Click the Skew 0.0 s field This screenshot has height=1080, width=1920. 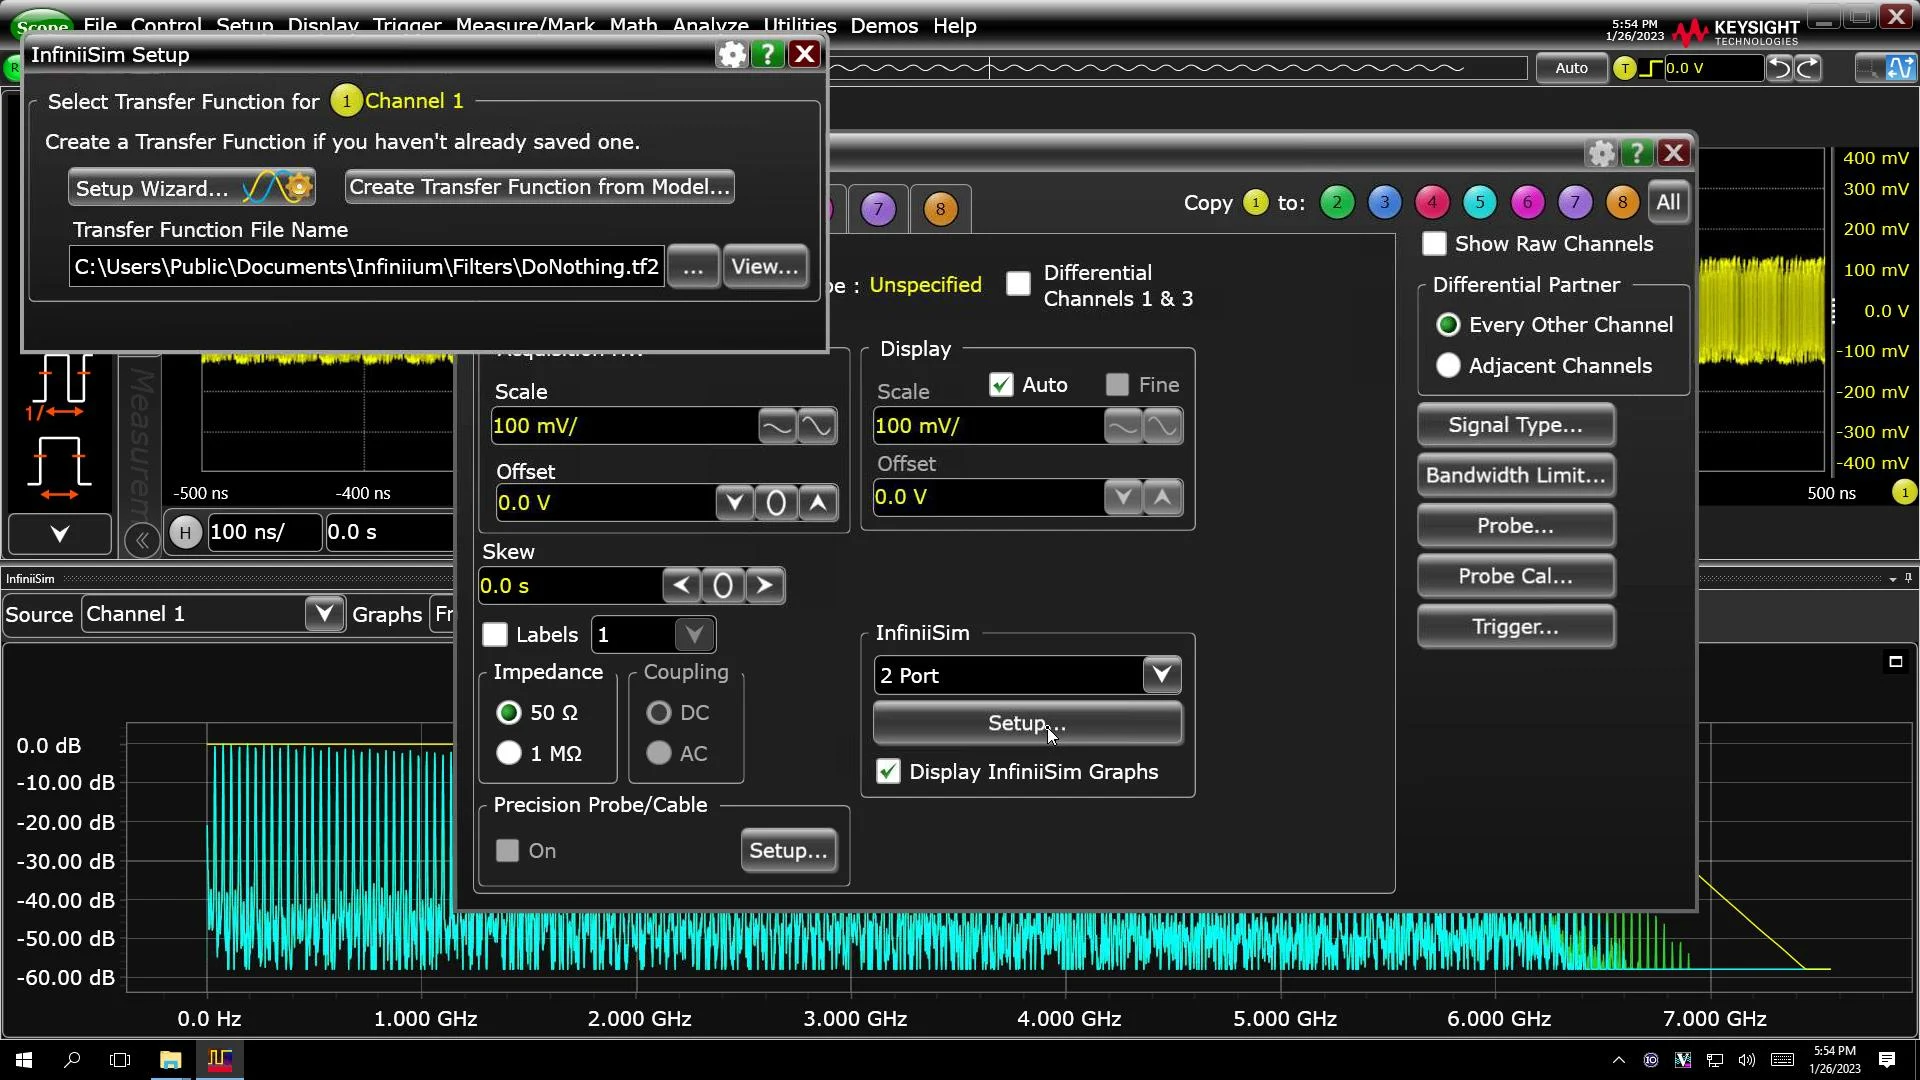point(570,586)
